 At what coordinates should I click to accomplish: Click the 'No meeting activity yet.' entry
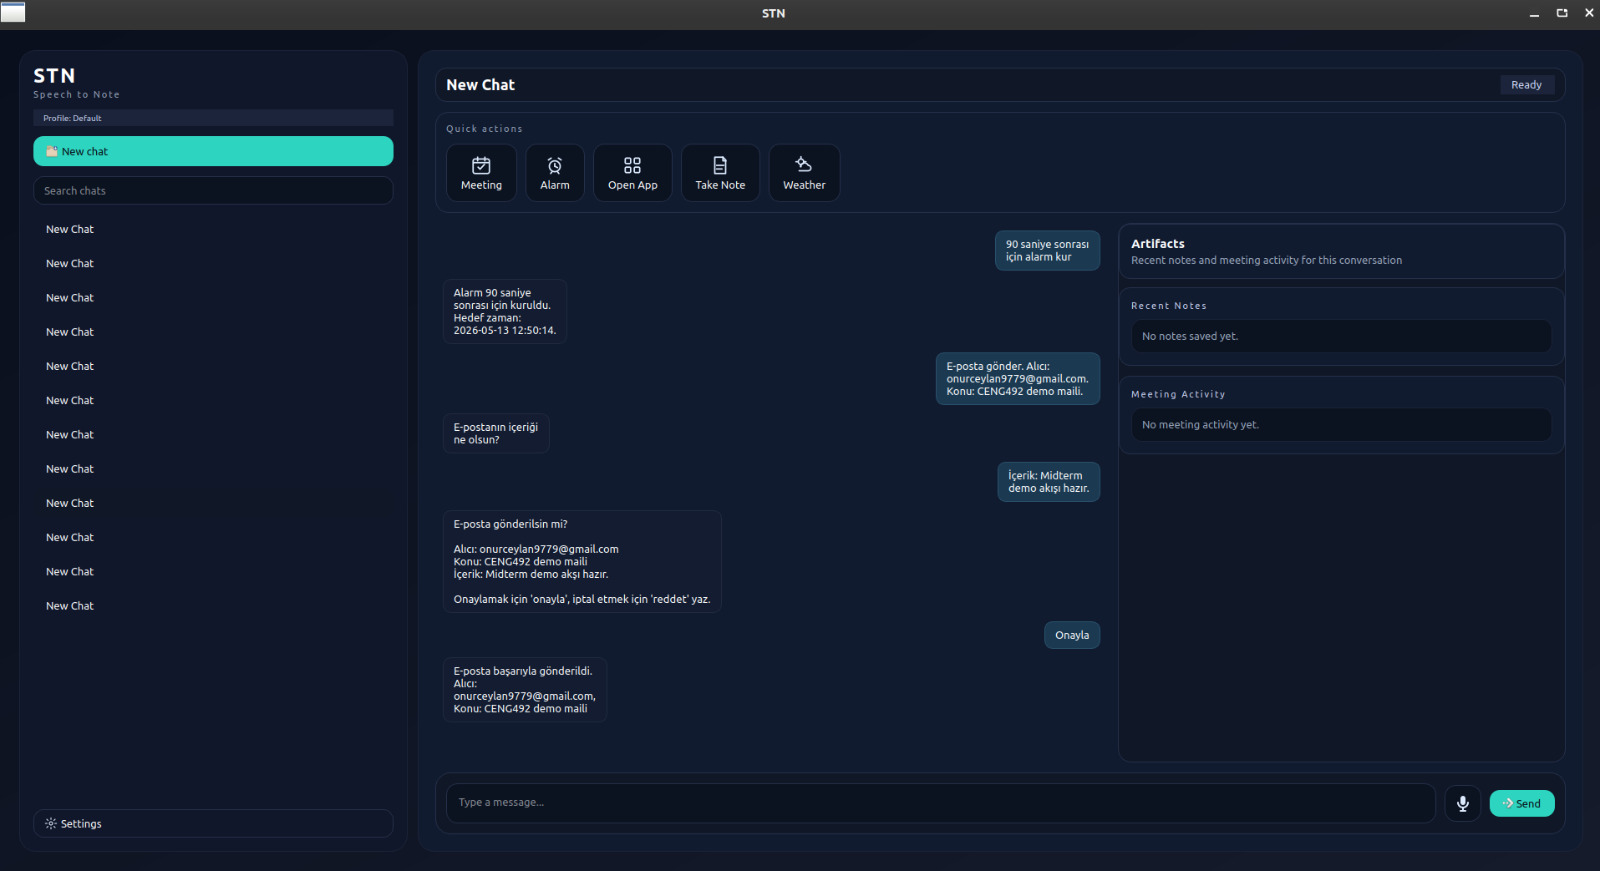[x=1341, y=425]
